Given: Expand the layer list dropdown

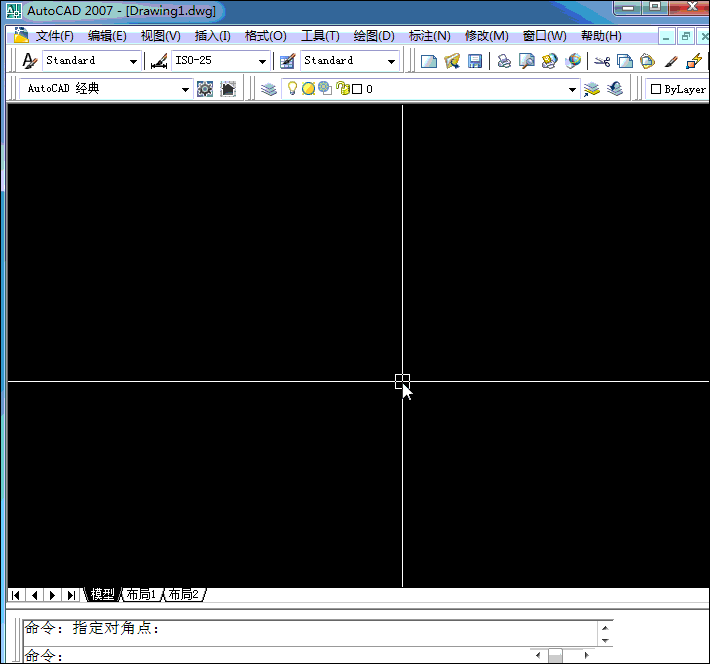Looking at the screenshot, I should [573, 89].
